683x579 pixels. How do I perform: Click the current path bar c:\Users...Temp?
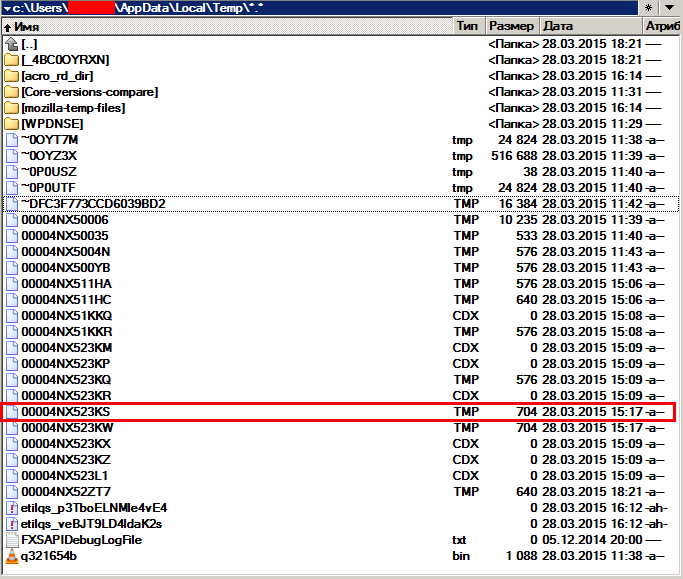tap(320, 8)
